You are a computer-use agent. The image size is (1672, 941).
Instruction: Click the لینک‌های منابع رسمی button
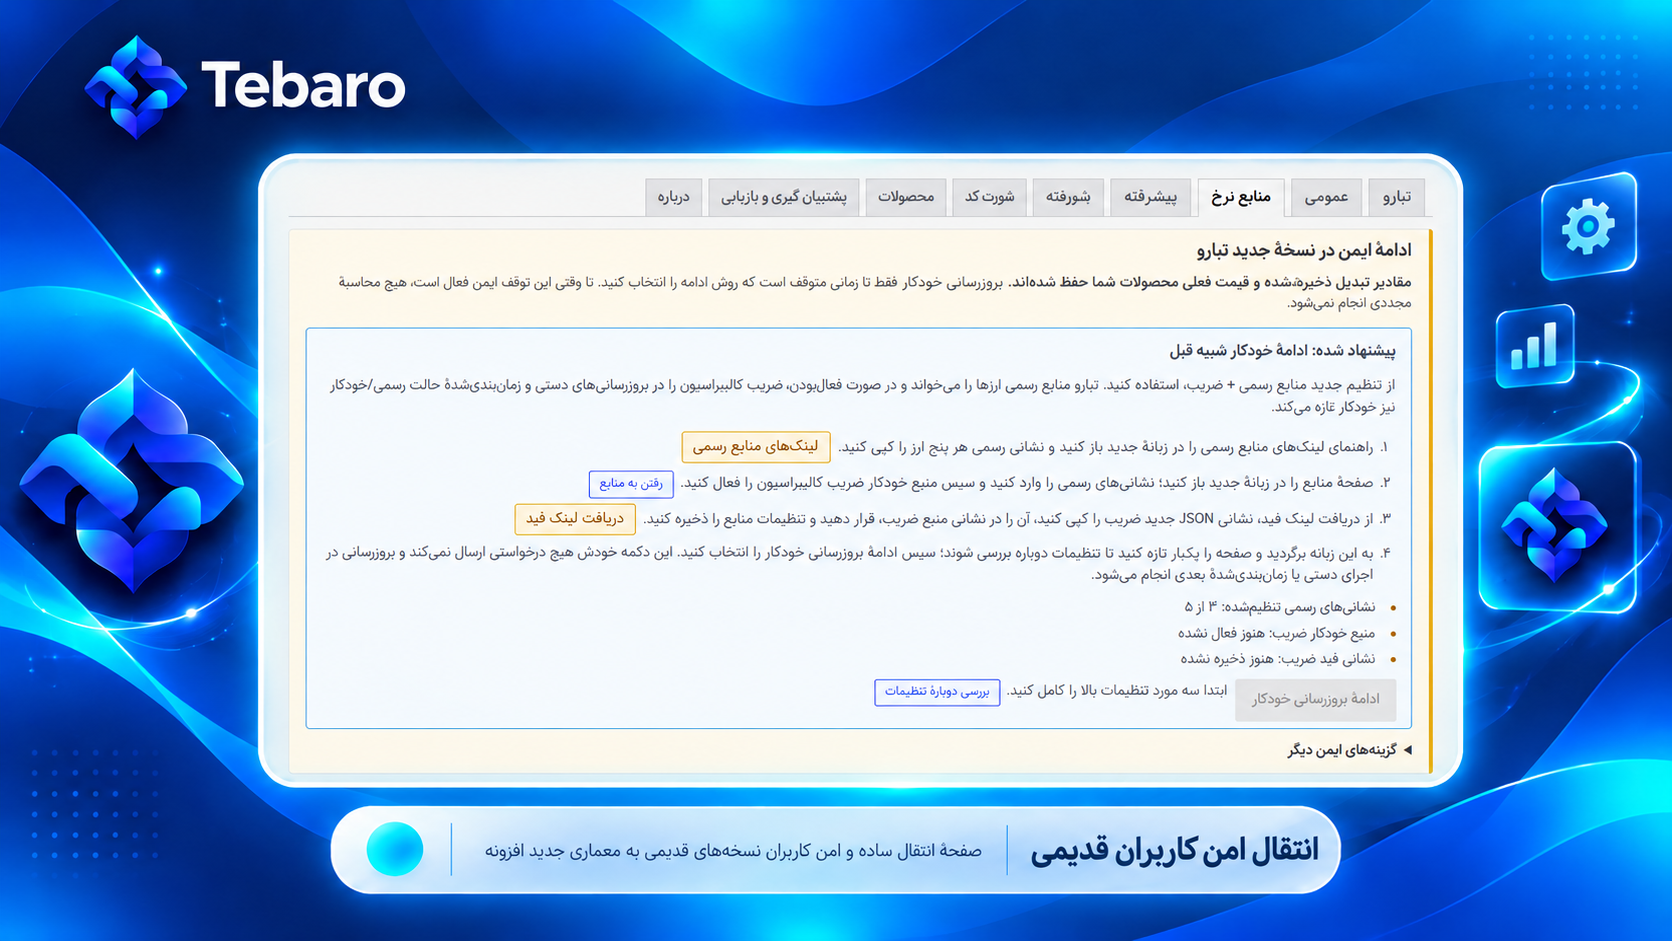(756, 447)
